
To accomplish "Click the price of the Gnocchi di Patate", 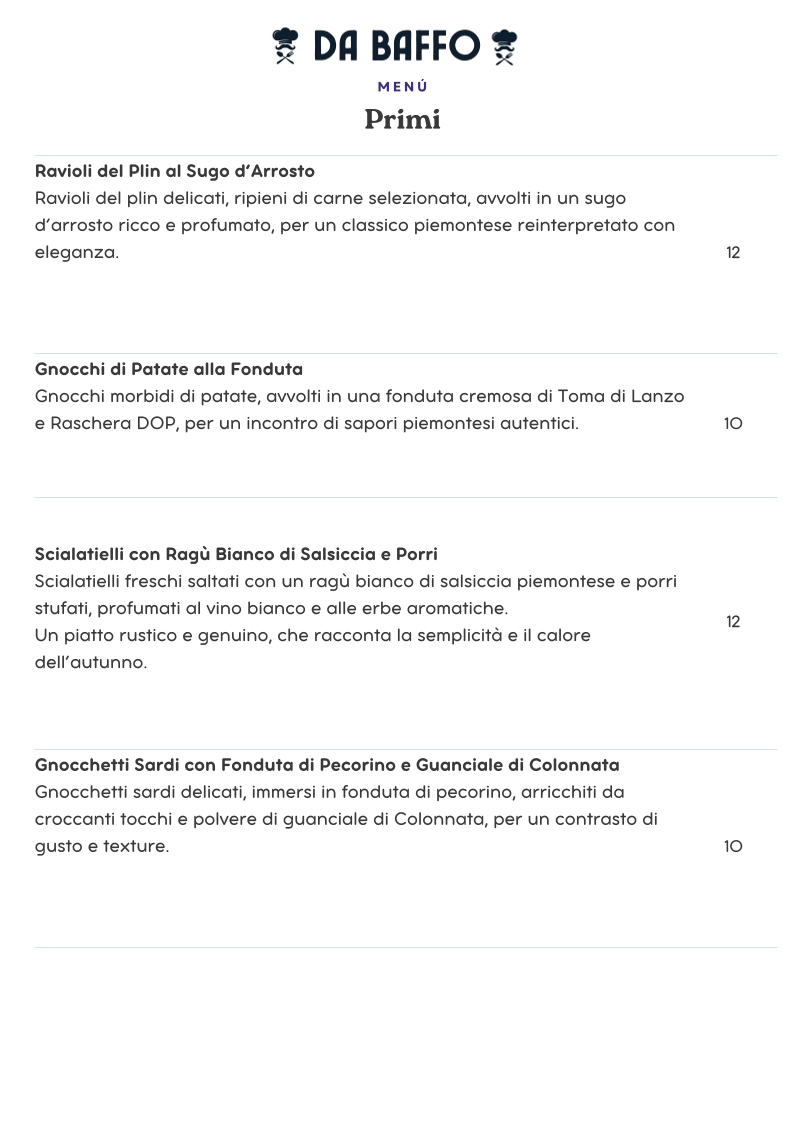I will (733, 423).
